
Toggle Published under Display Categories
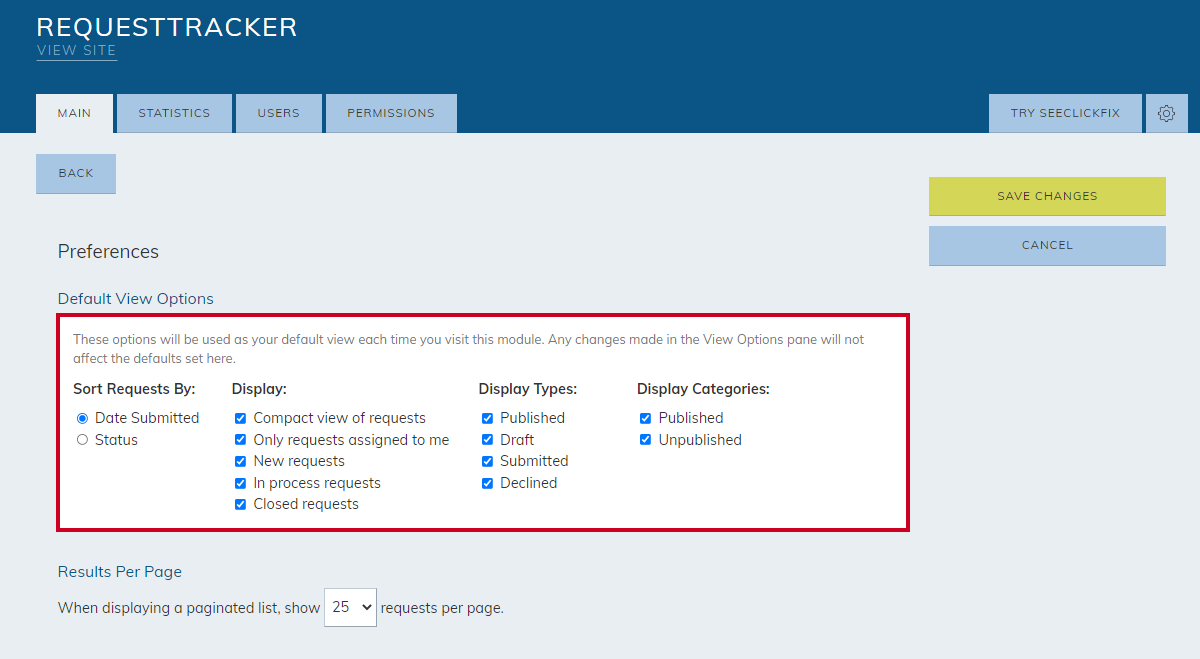pyautogui.click(x=645, y=418)
